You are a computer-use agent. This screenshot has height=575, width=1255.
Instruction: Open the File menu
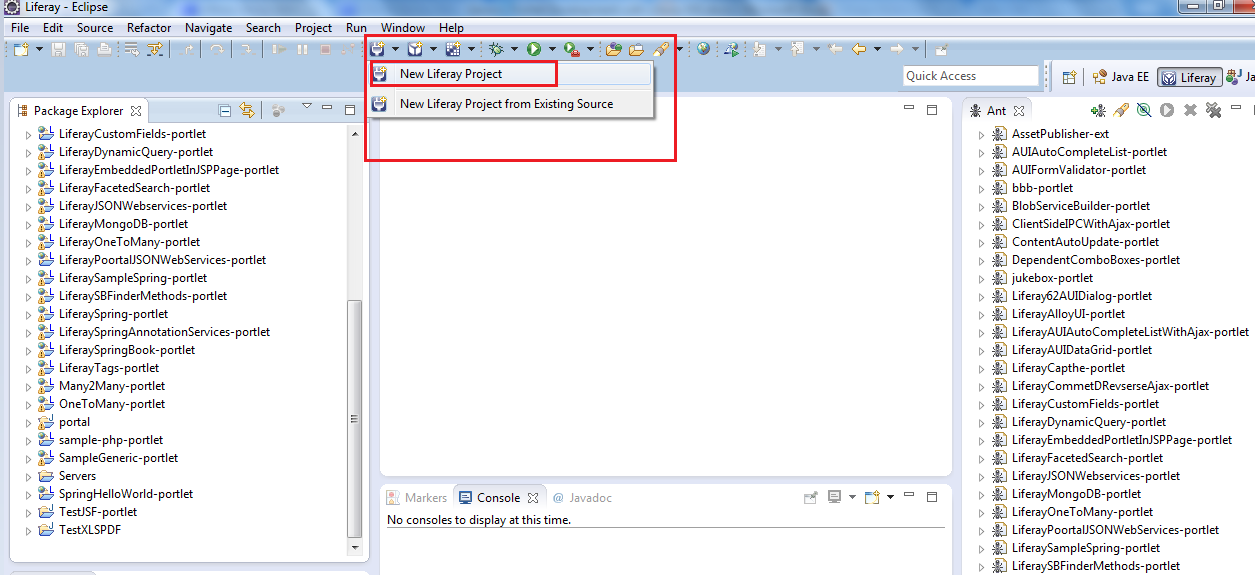point(20,28)
